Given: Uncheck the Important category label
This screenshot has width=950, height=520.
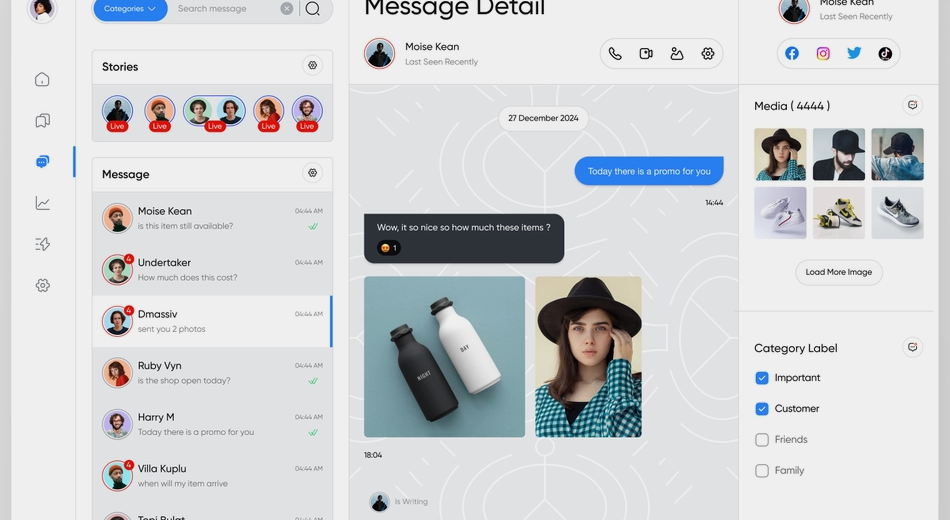Looking at the screenshot, I should (762, 378).
